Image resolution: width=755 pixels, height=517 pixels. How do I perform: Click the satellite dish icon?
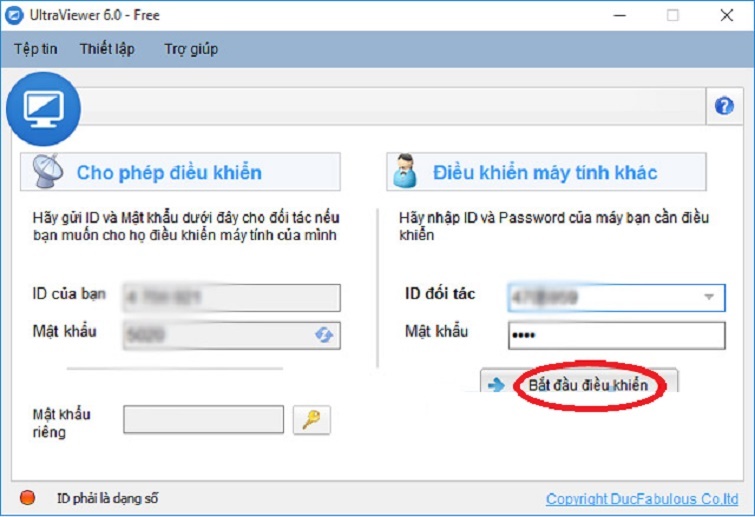pos(47,172)
